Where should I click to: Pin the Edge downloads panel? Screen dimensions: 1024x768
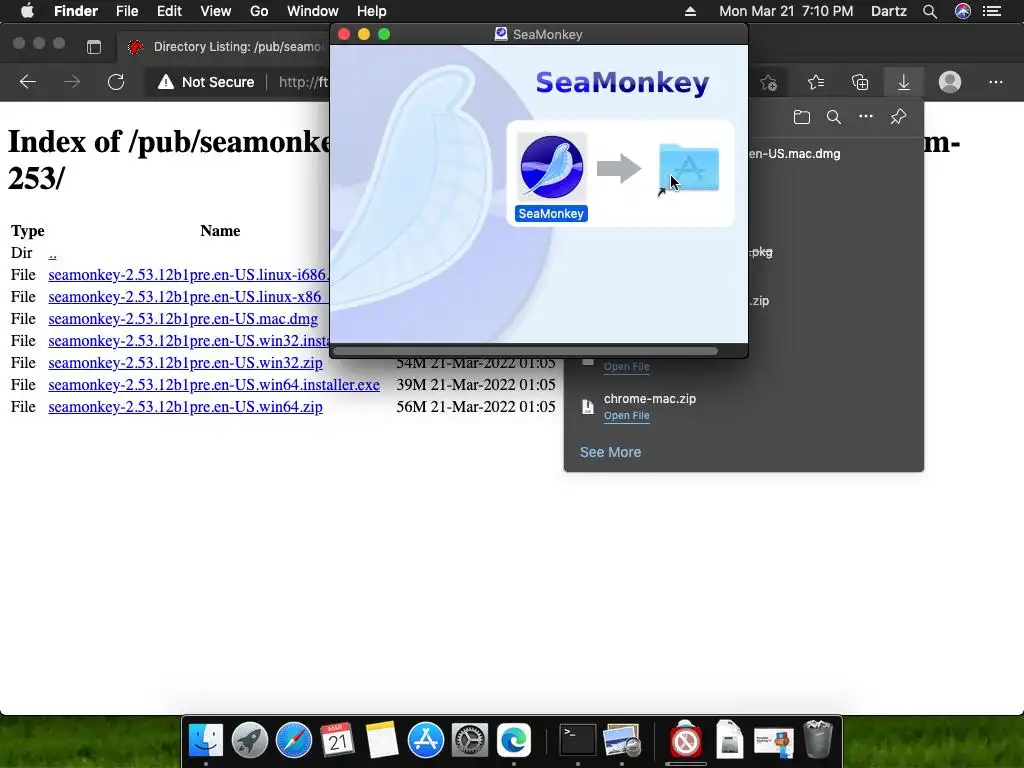pos(898,117)
